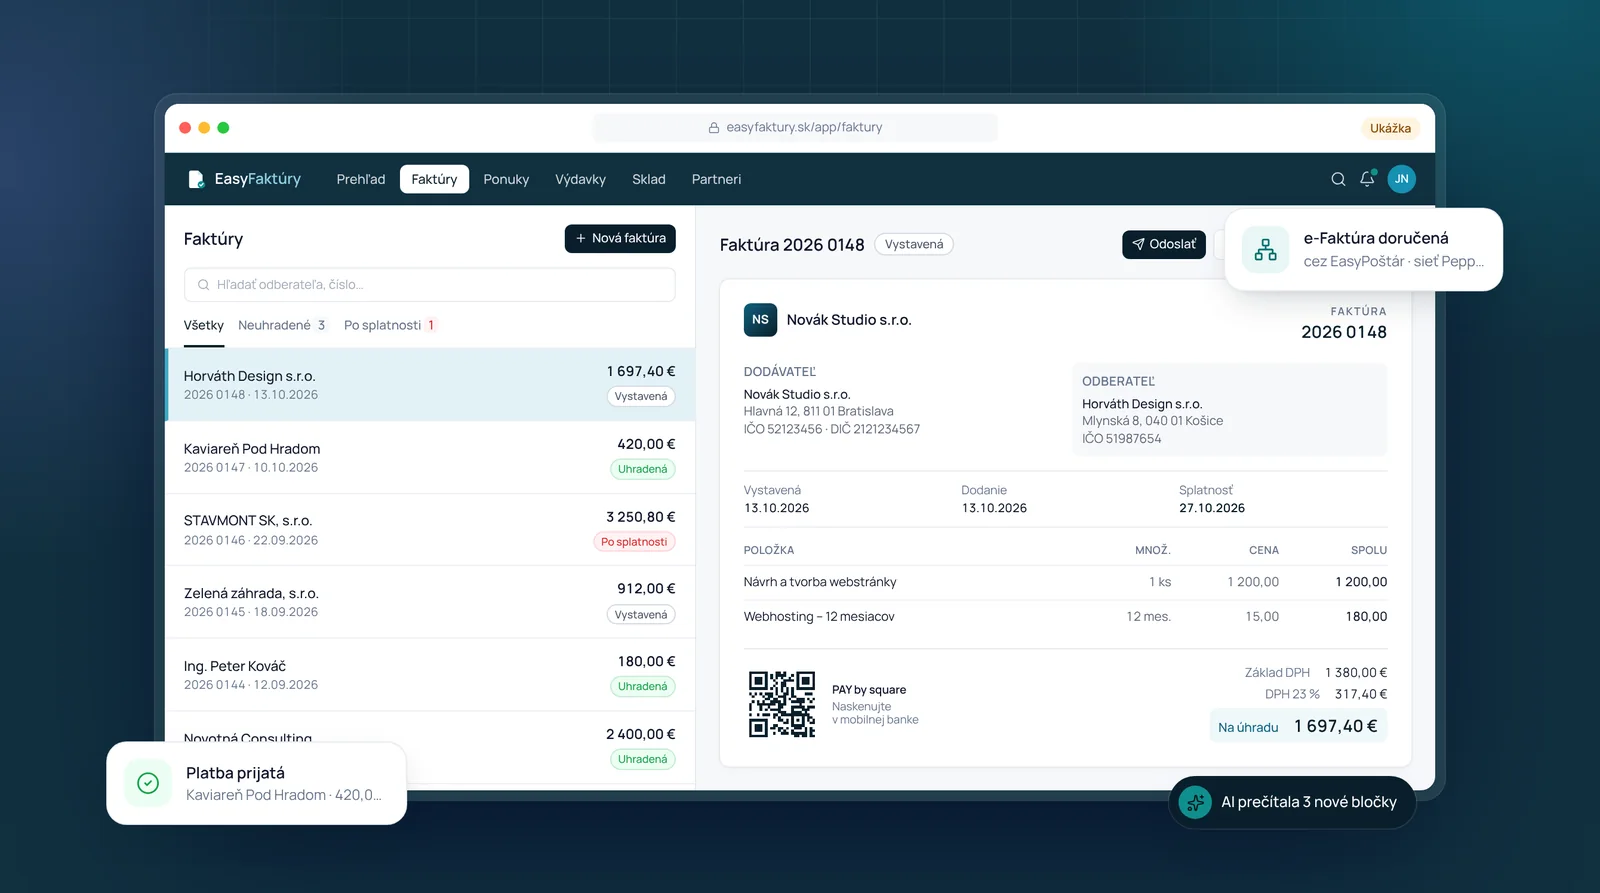Viewport: 1600px width, 893px height.
Task: Click the Webhosting – 12 mesiacov line item
Action: click(1065, 617)
